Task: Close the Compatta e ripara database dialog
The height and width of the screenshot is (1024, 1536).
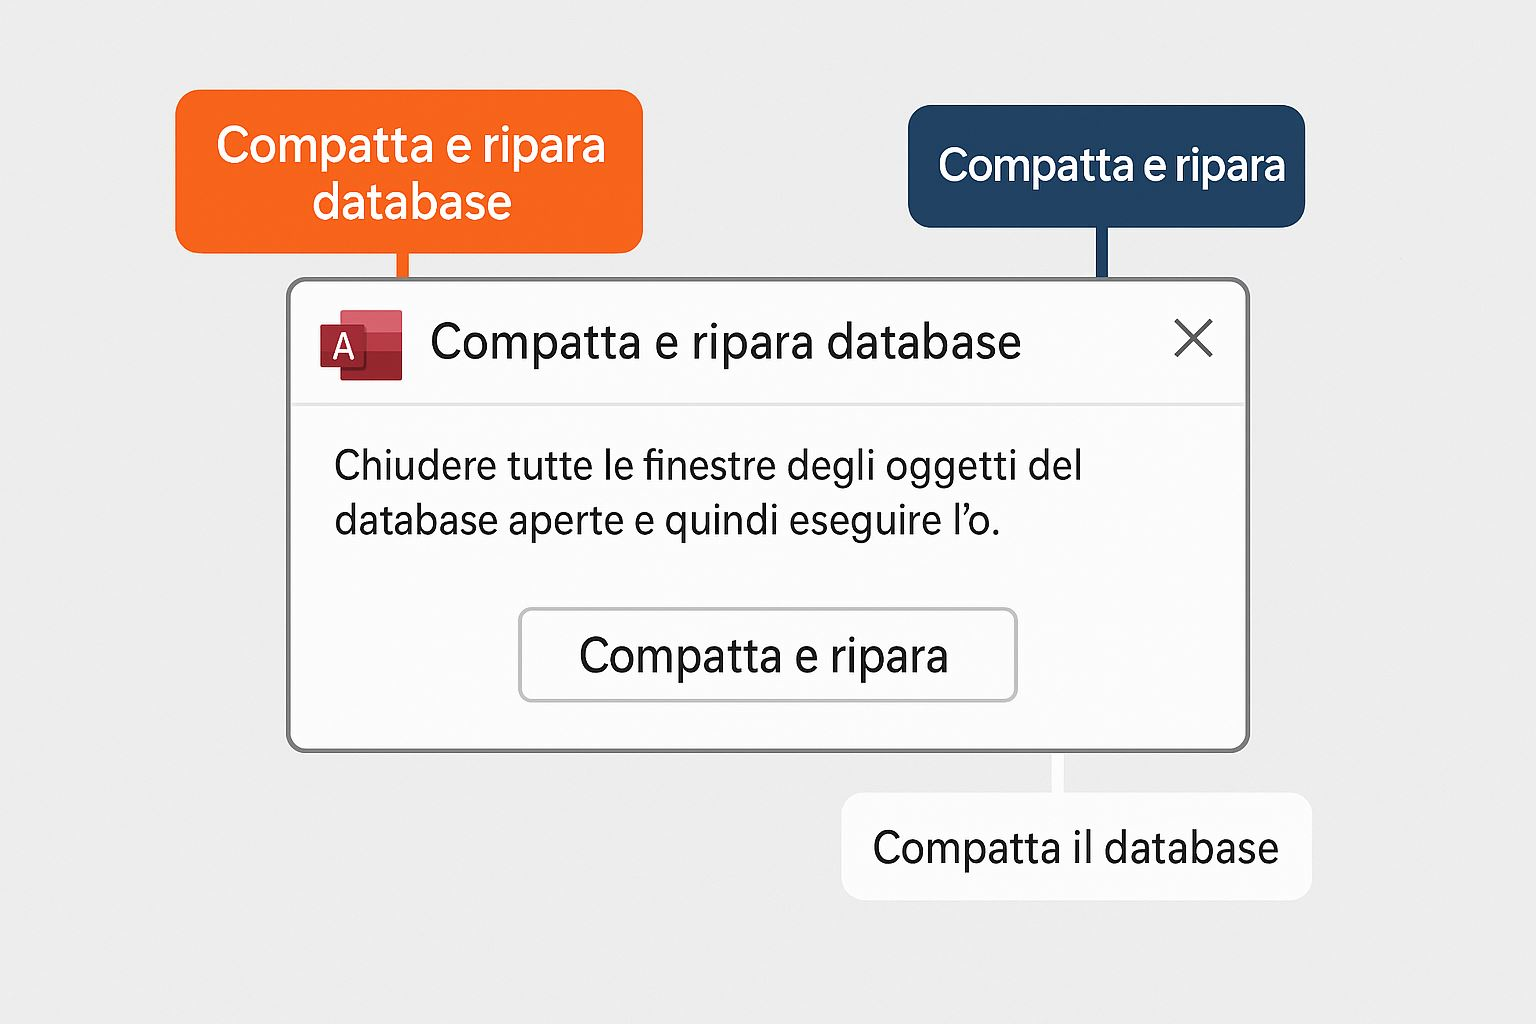Action: pyautogui.click(x=1192, y=339)
